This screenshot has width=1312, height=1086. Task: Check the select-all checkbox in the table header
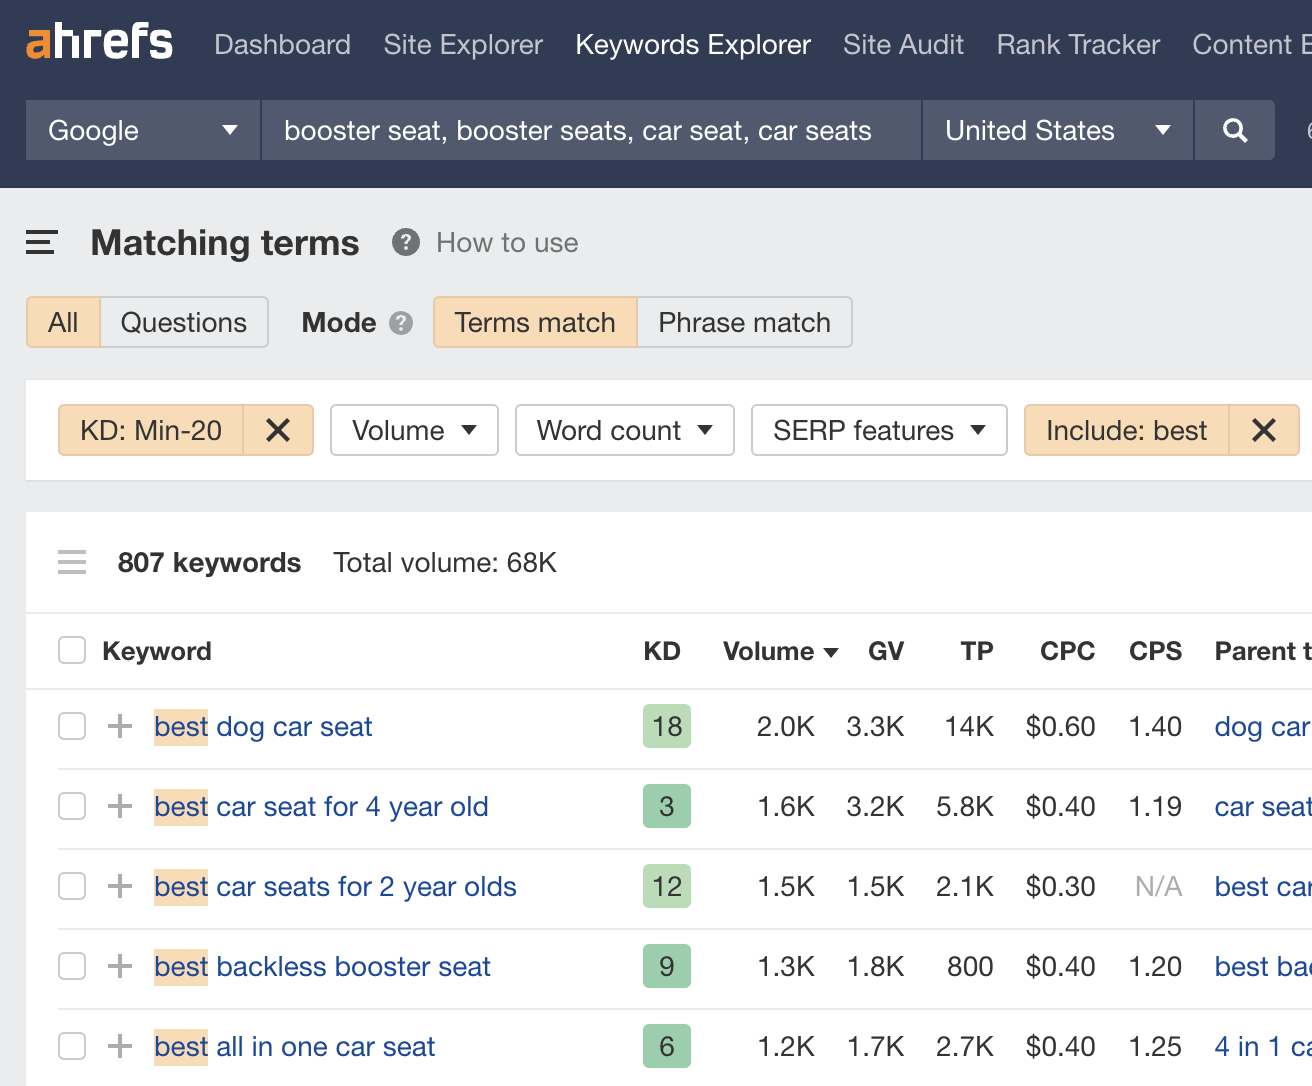[x=71, y=650]
